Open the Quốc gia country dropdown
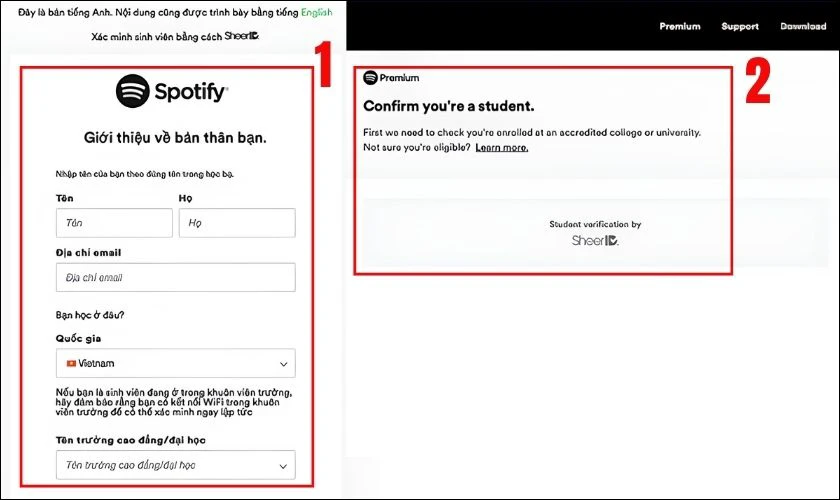 coord(175,363)
